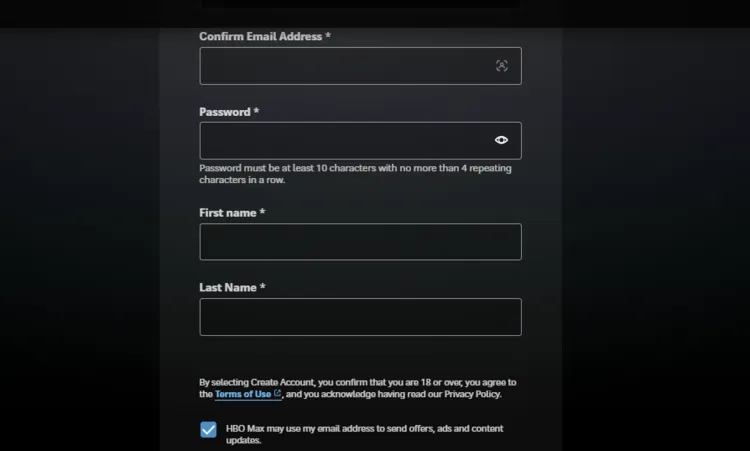Click external link icon beside Terms of Use
Image resolution: width=750 pixels, height=451 pixels.
(x=277, y=394)
